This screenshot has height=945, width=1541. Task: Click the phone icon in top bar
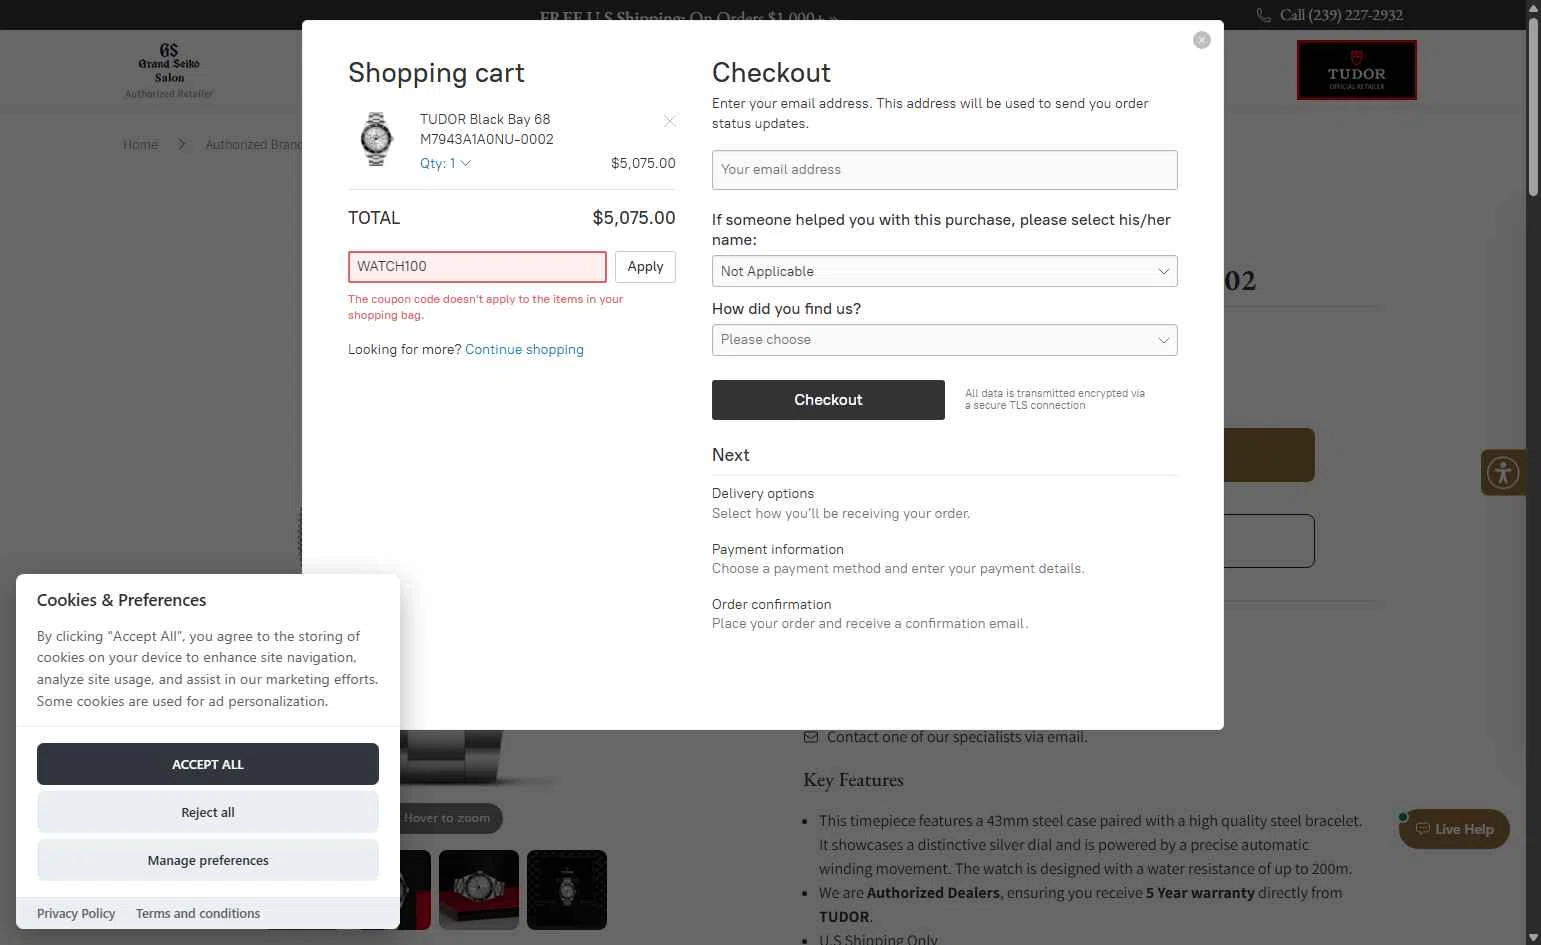click(1264, 15)
